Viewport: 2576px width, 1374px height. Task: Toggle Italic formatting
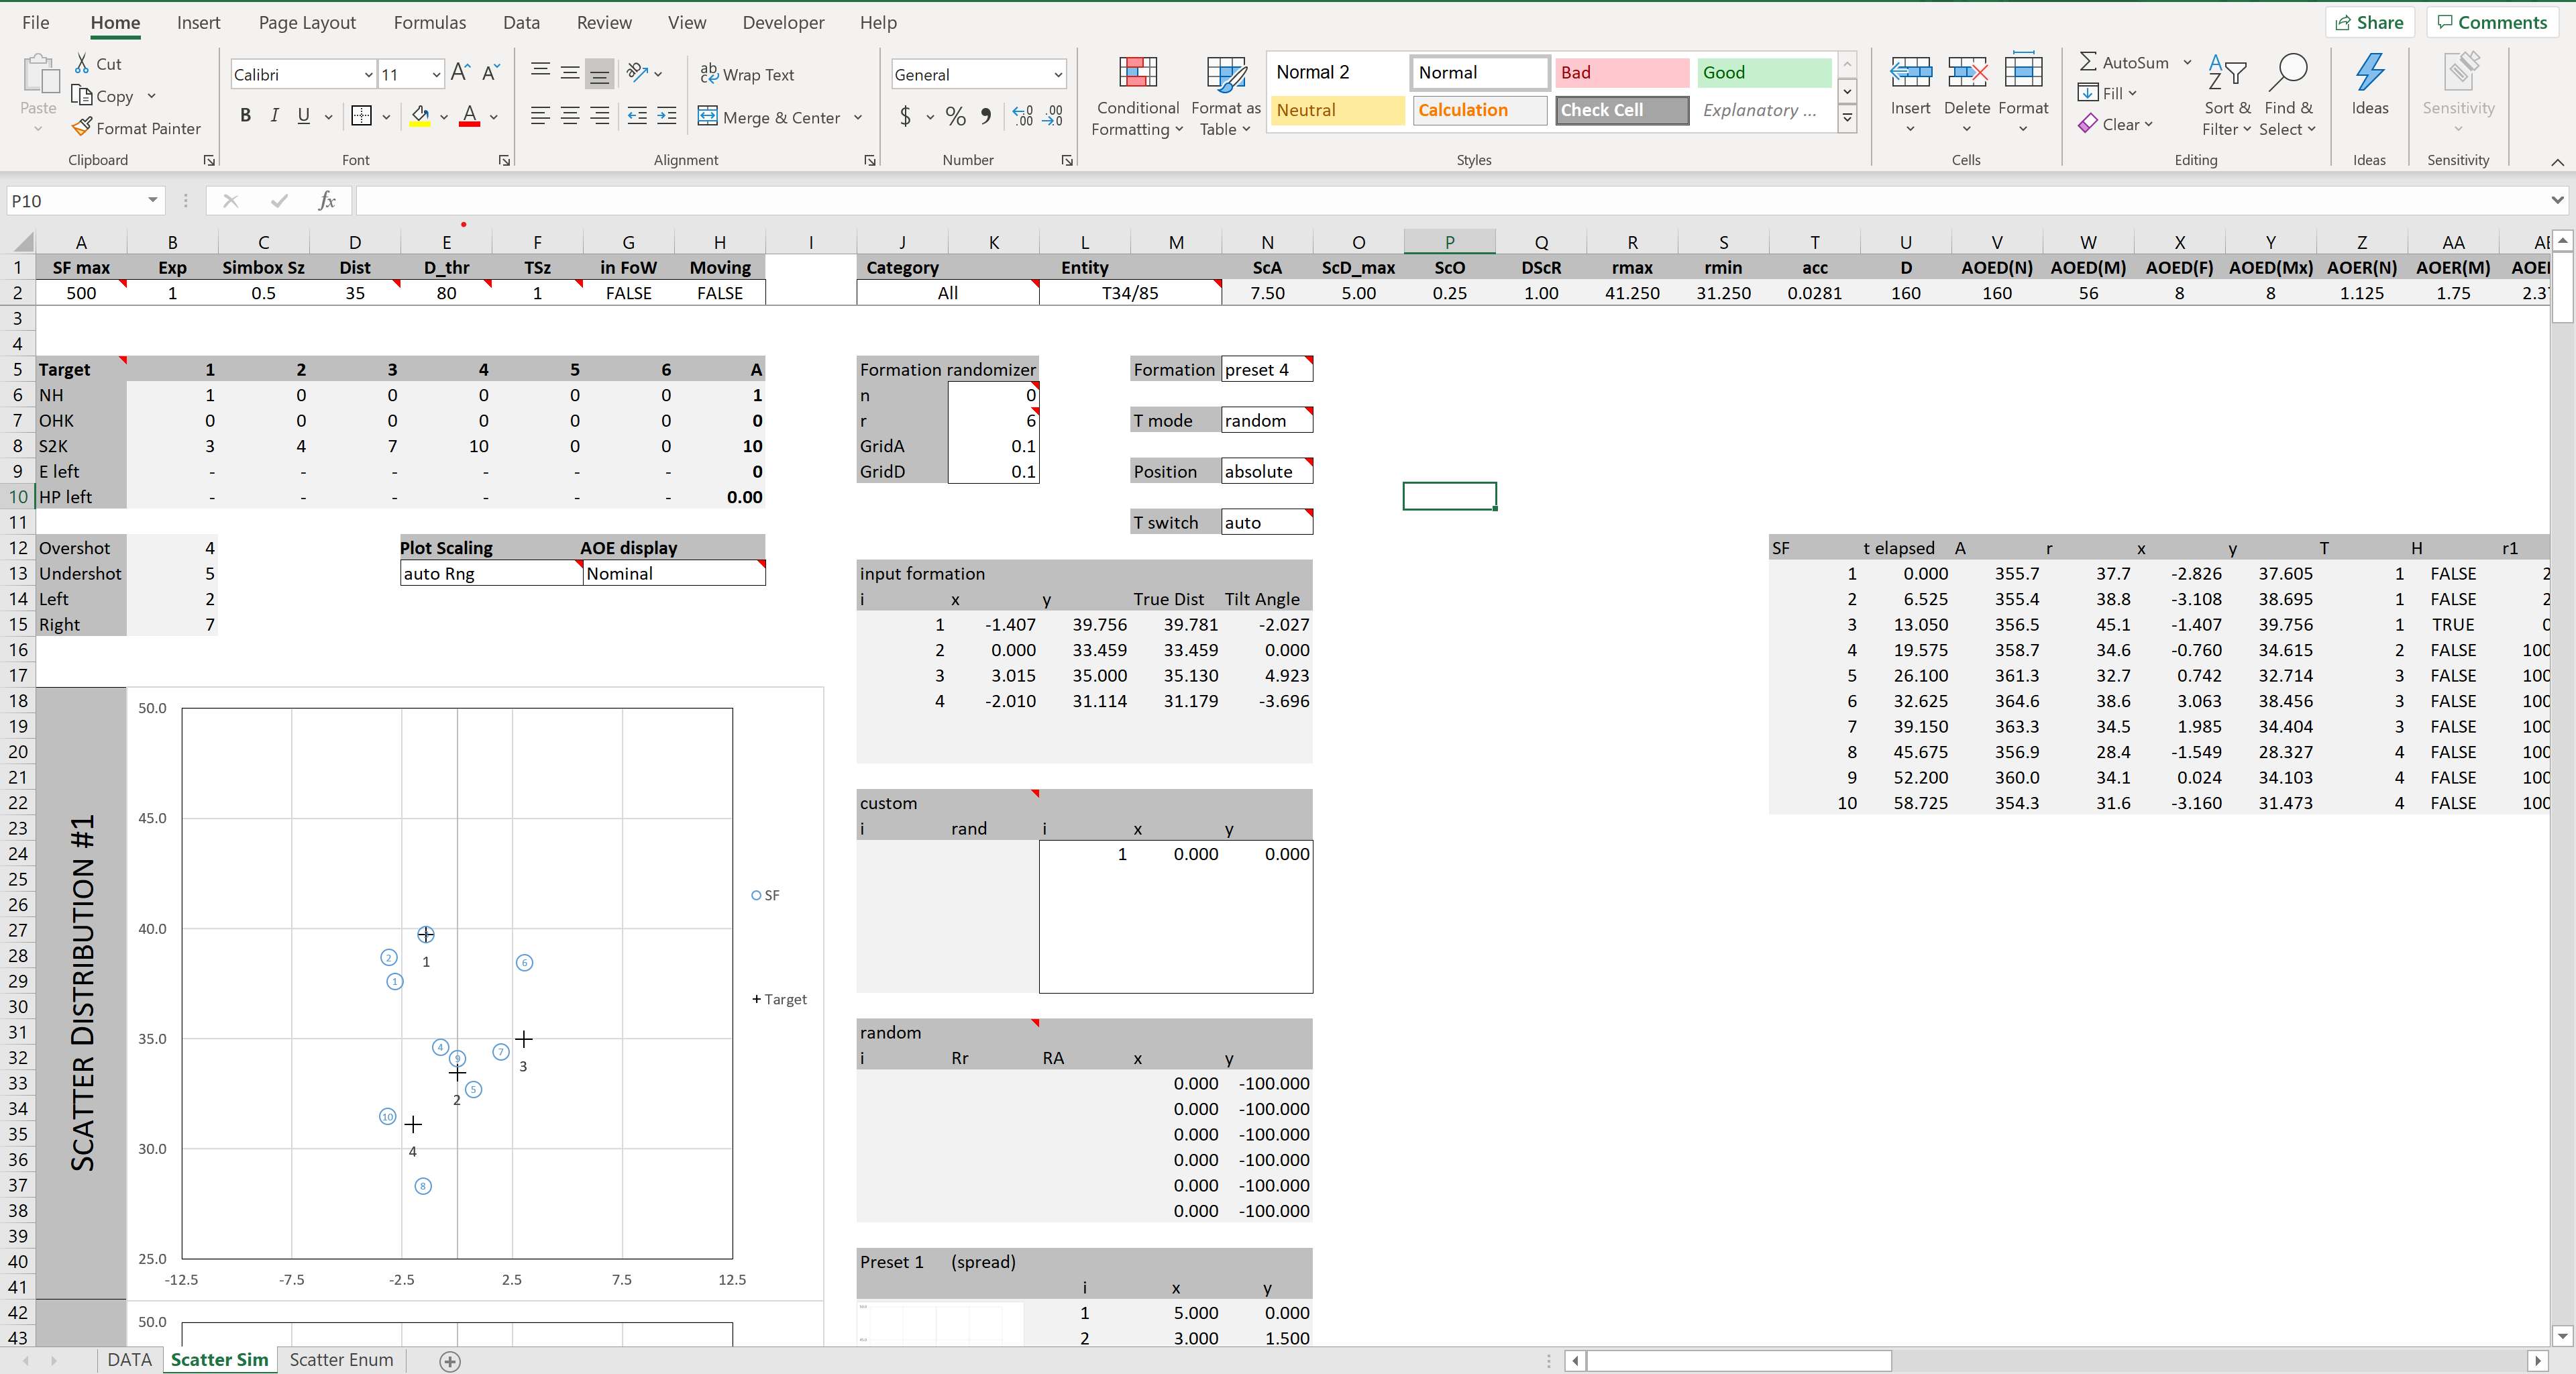[x=274, y=116]
